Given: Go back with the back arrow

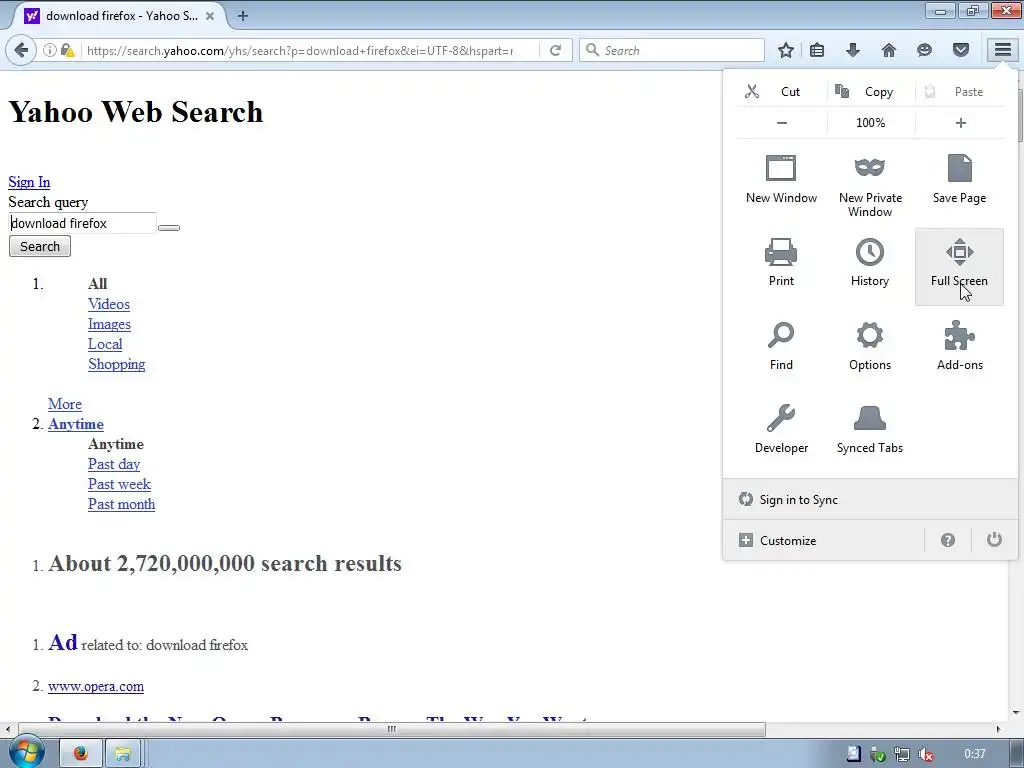Looking at the screenshot, I should pyautogui.click(x=22, y=50).
